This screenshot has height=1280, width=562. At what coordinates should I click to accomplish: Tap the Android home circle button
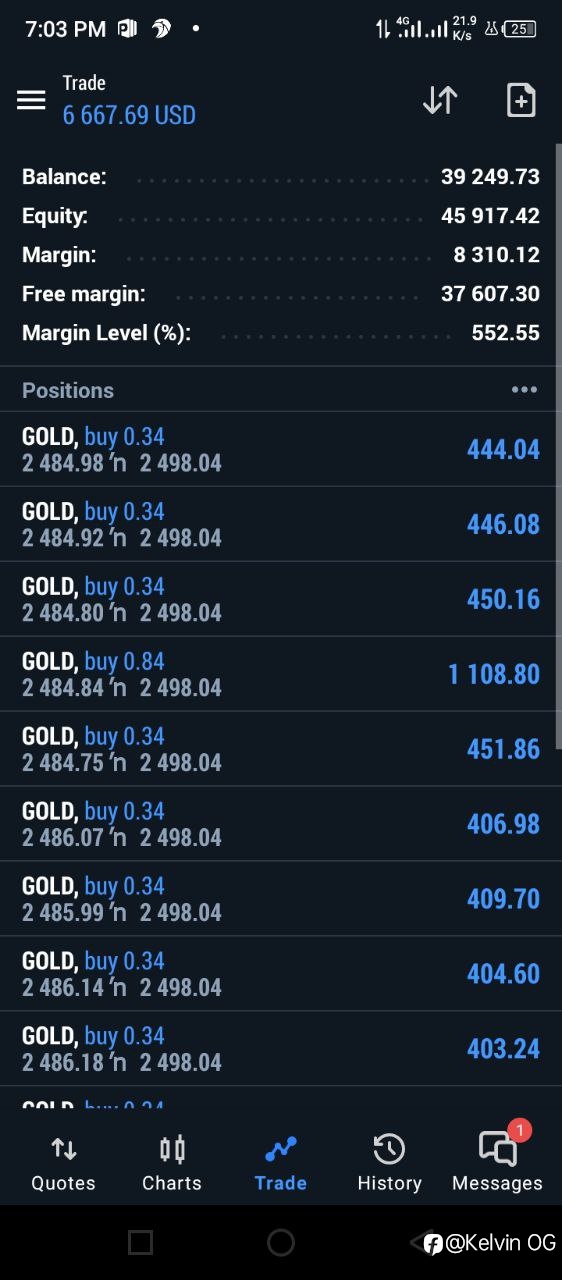281,1242
